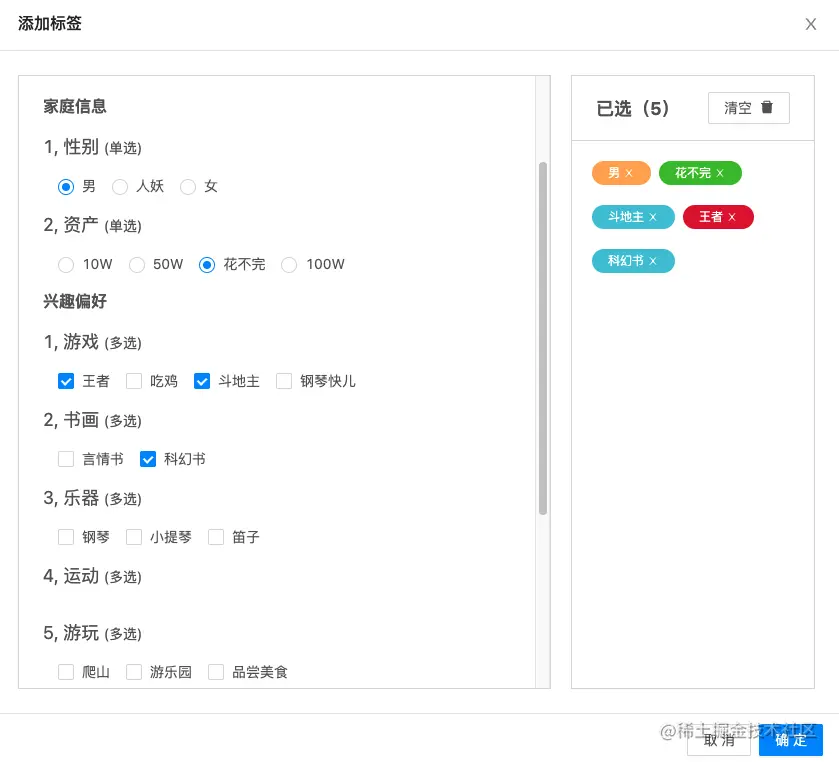Click the red 王者 tag label

pos(711,217)
